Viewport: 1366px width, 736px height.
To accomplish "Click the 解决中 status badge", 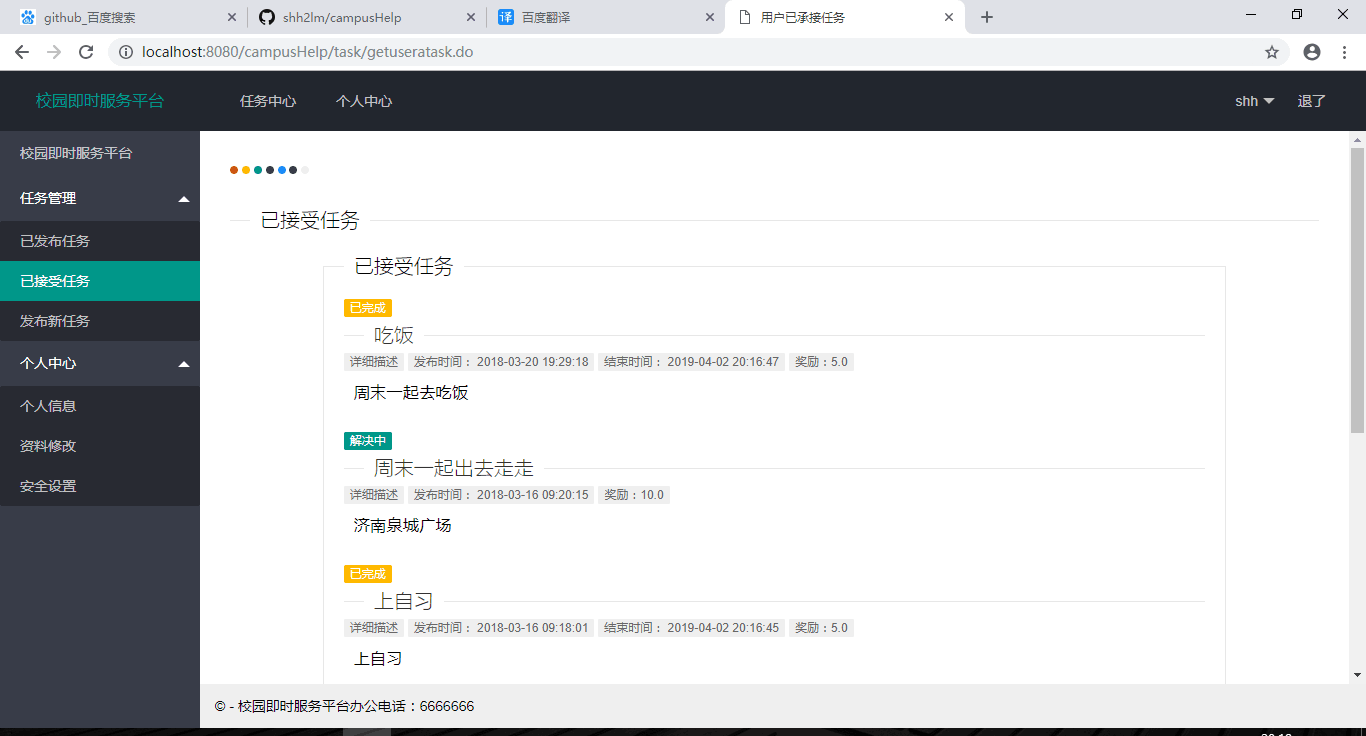I will coord(367,440).
